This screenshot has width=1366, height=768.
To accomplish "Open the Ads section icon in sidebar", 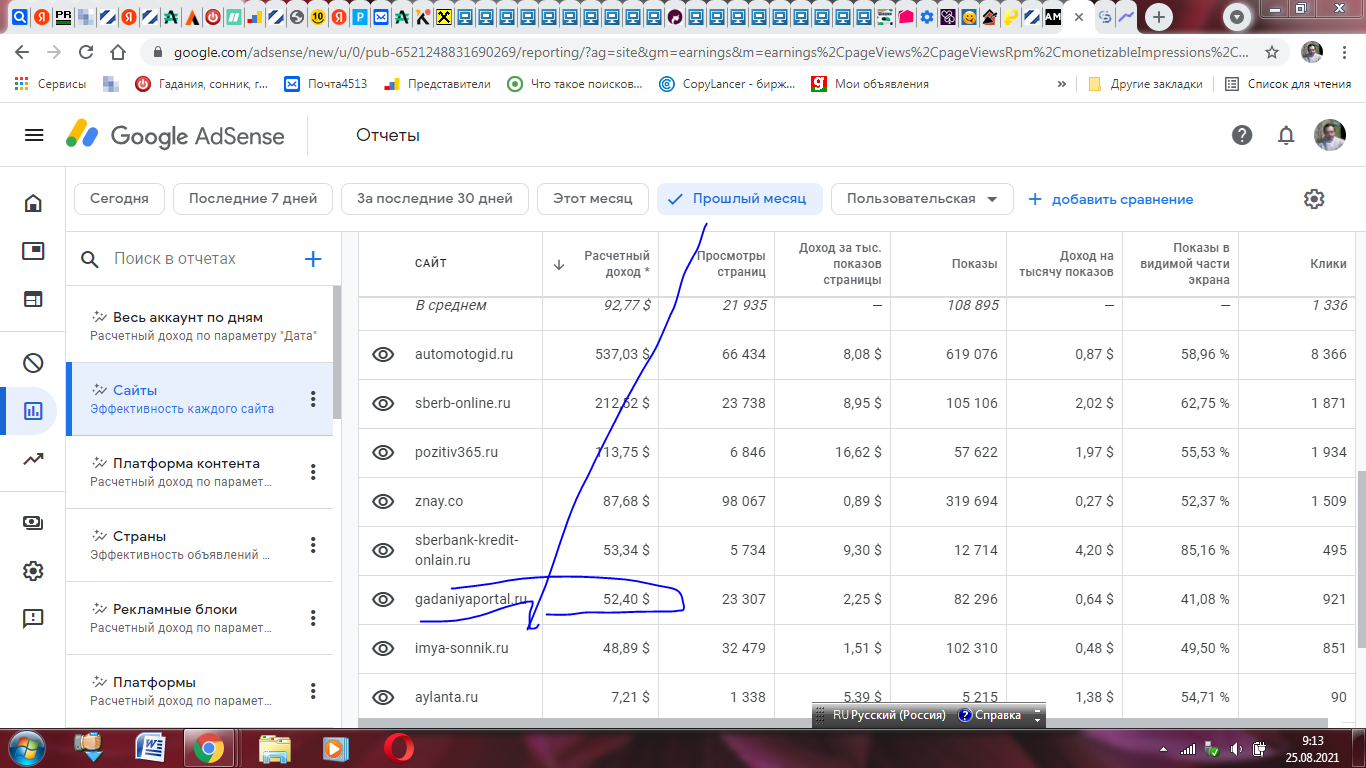I will pyautogui.click(x=34, y=251).
